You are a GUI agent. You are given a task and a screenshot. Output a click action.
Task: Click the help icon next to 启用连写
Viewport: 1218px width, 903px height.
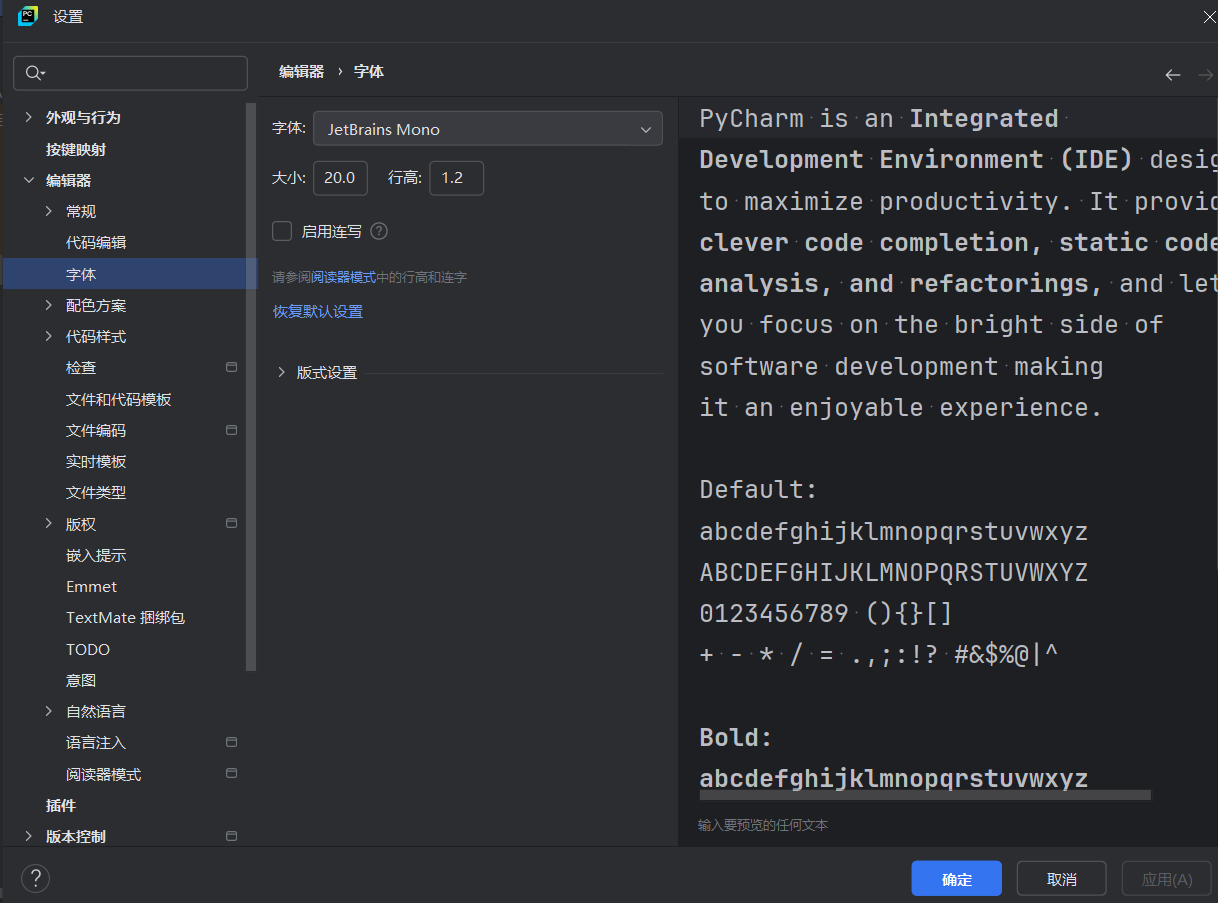(379, 231)
